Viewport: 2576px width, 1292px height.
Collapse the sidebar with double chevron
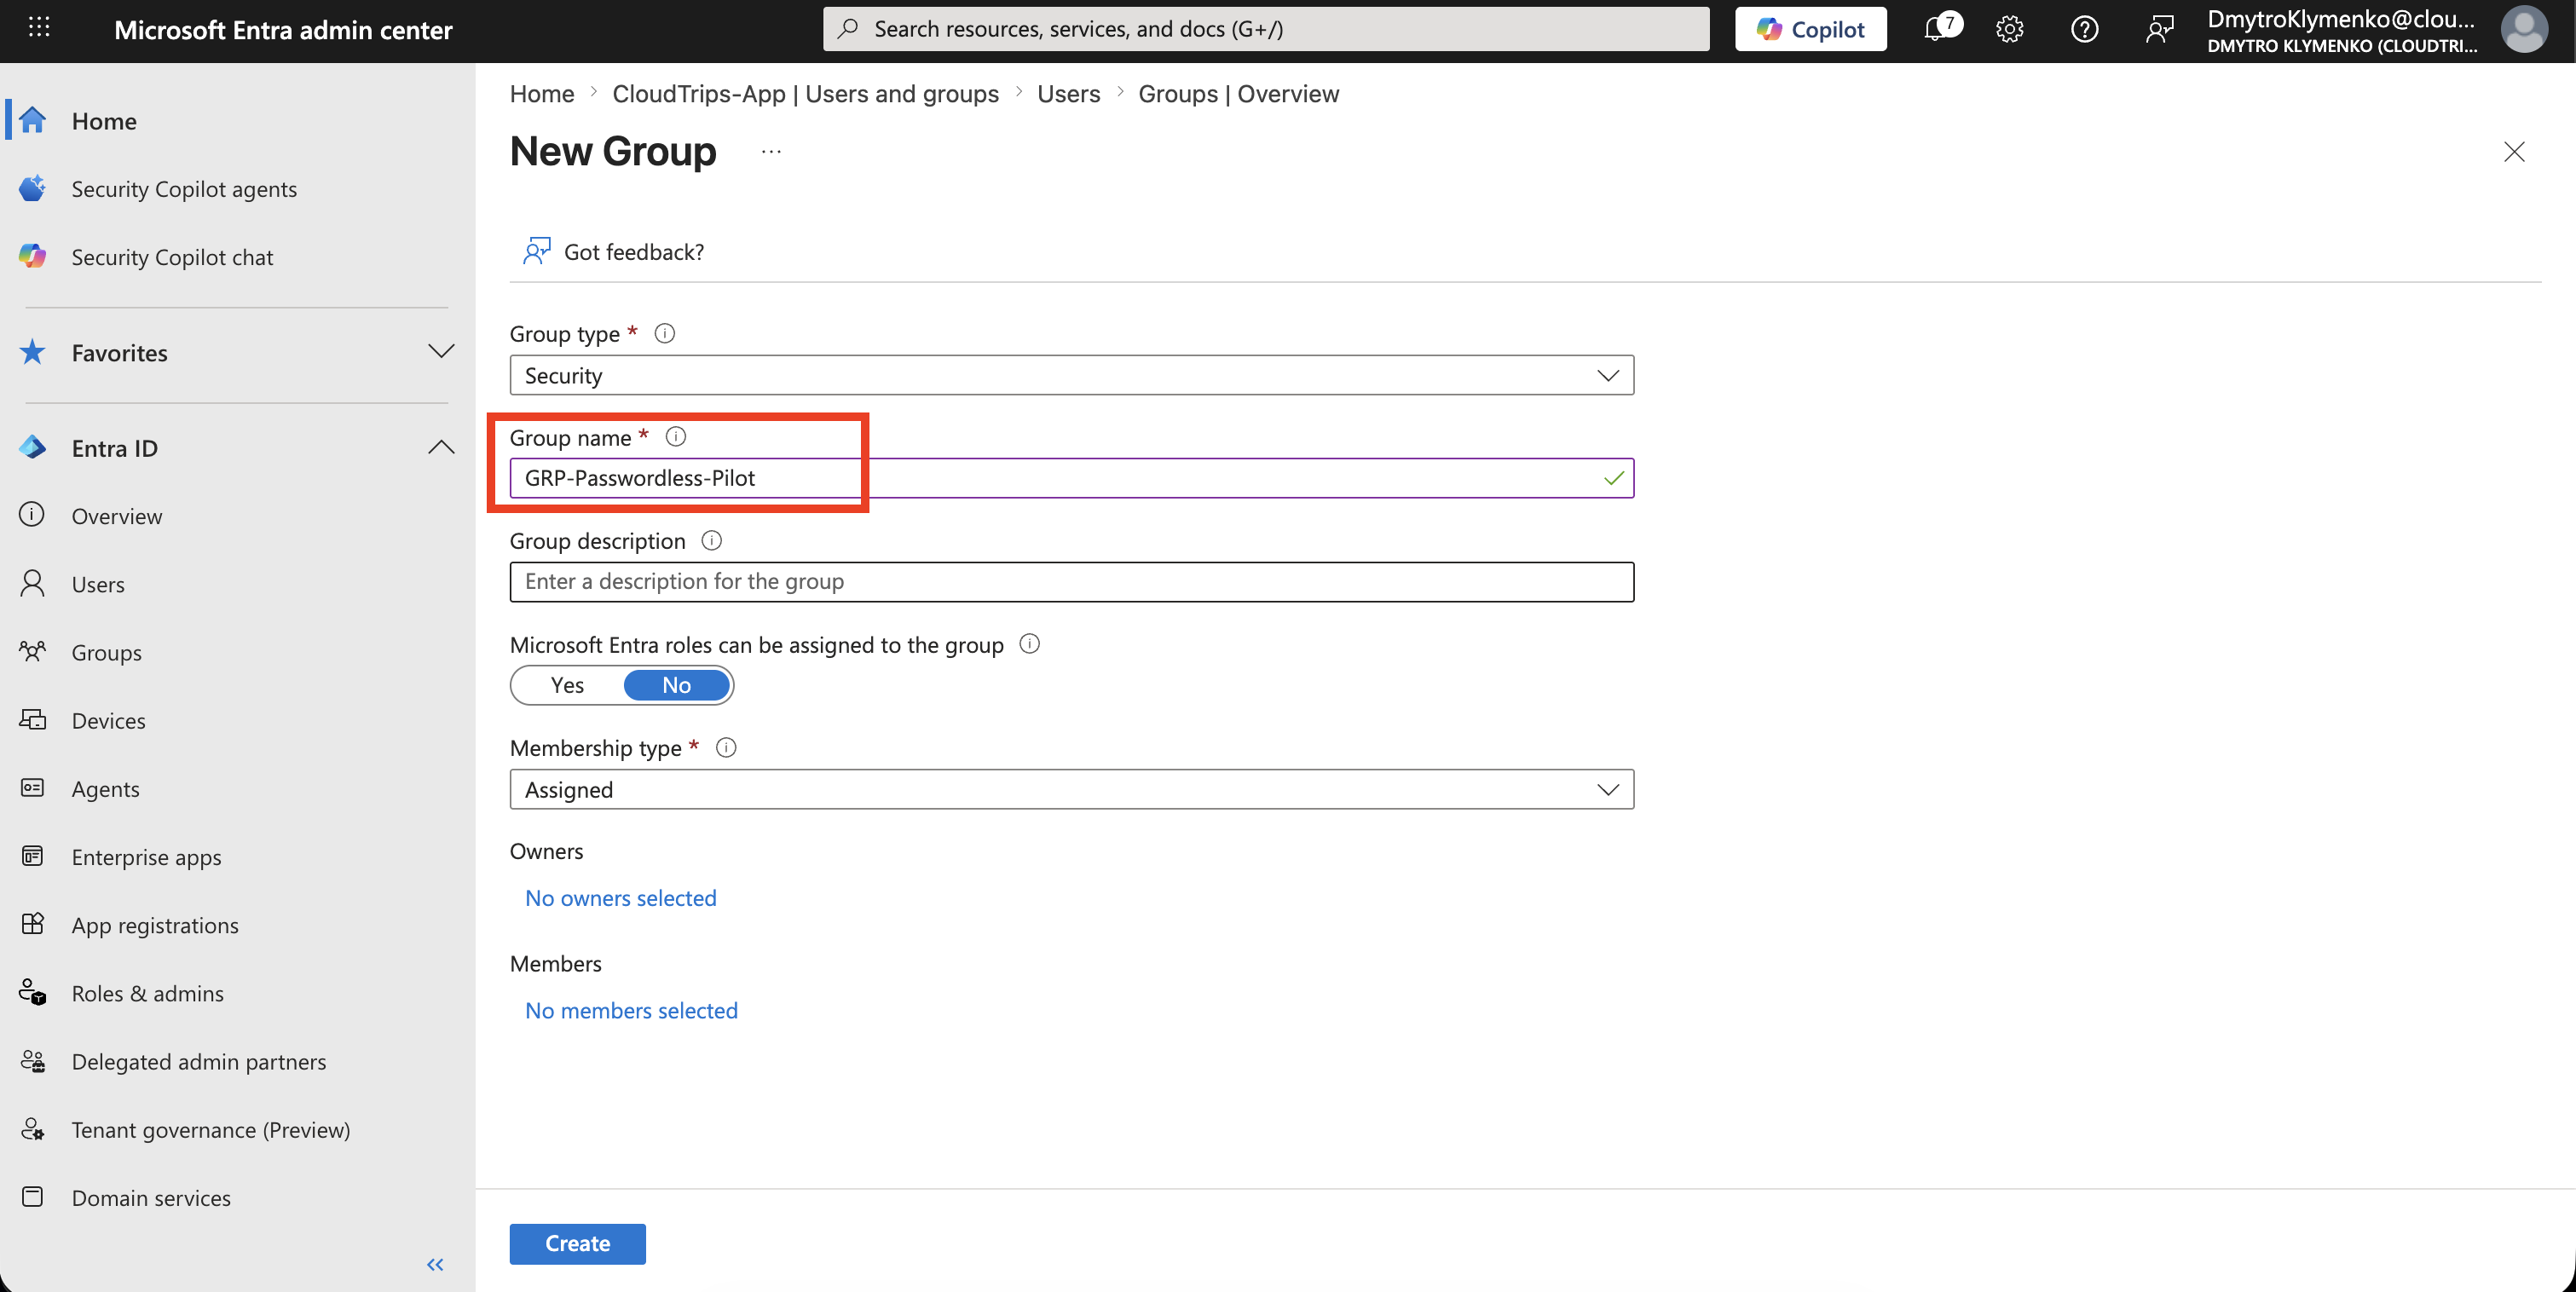[435, 1264]
